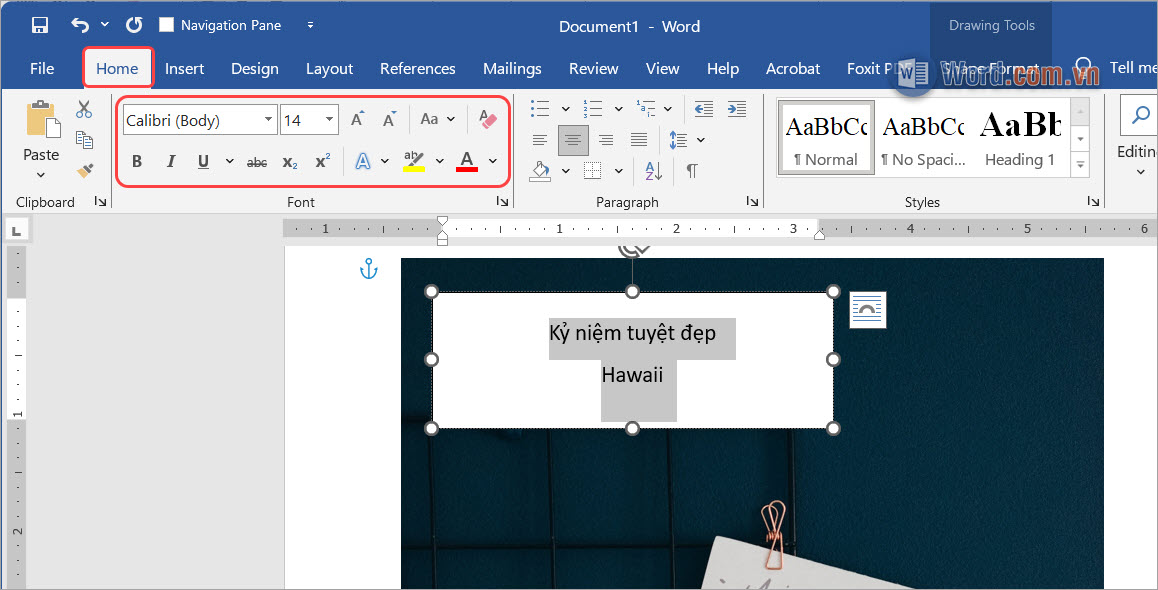The image size is (1158, 590).
Task: Click Decrease Indent icon
Action: point(703,109)
